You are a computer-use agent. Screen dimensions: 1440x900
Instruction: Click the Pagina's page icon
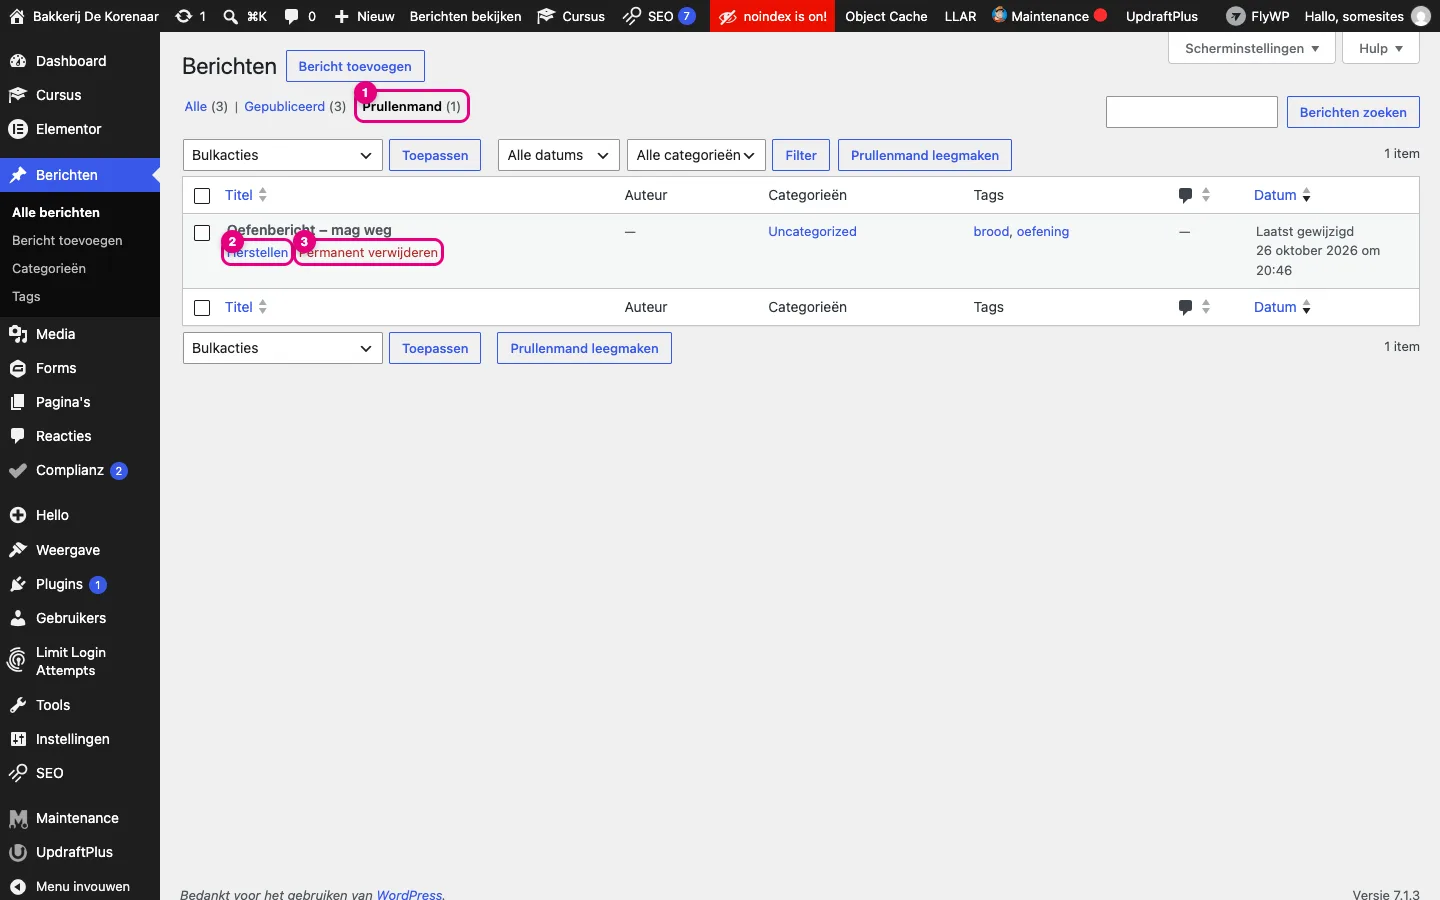17,402
